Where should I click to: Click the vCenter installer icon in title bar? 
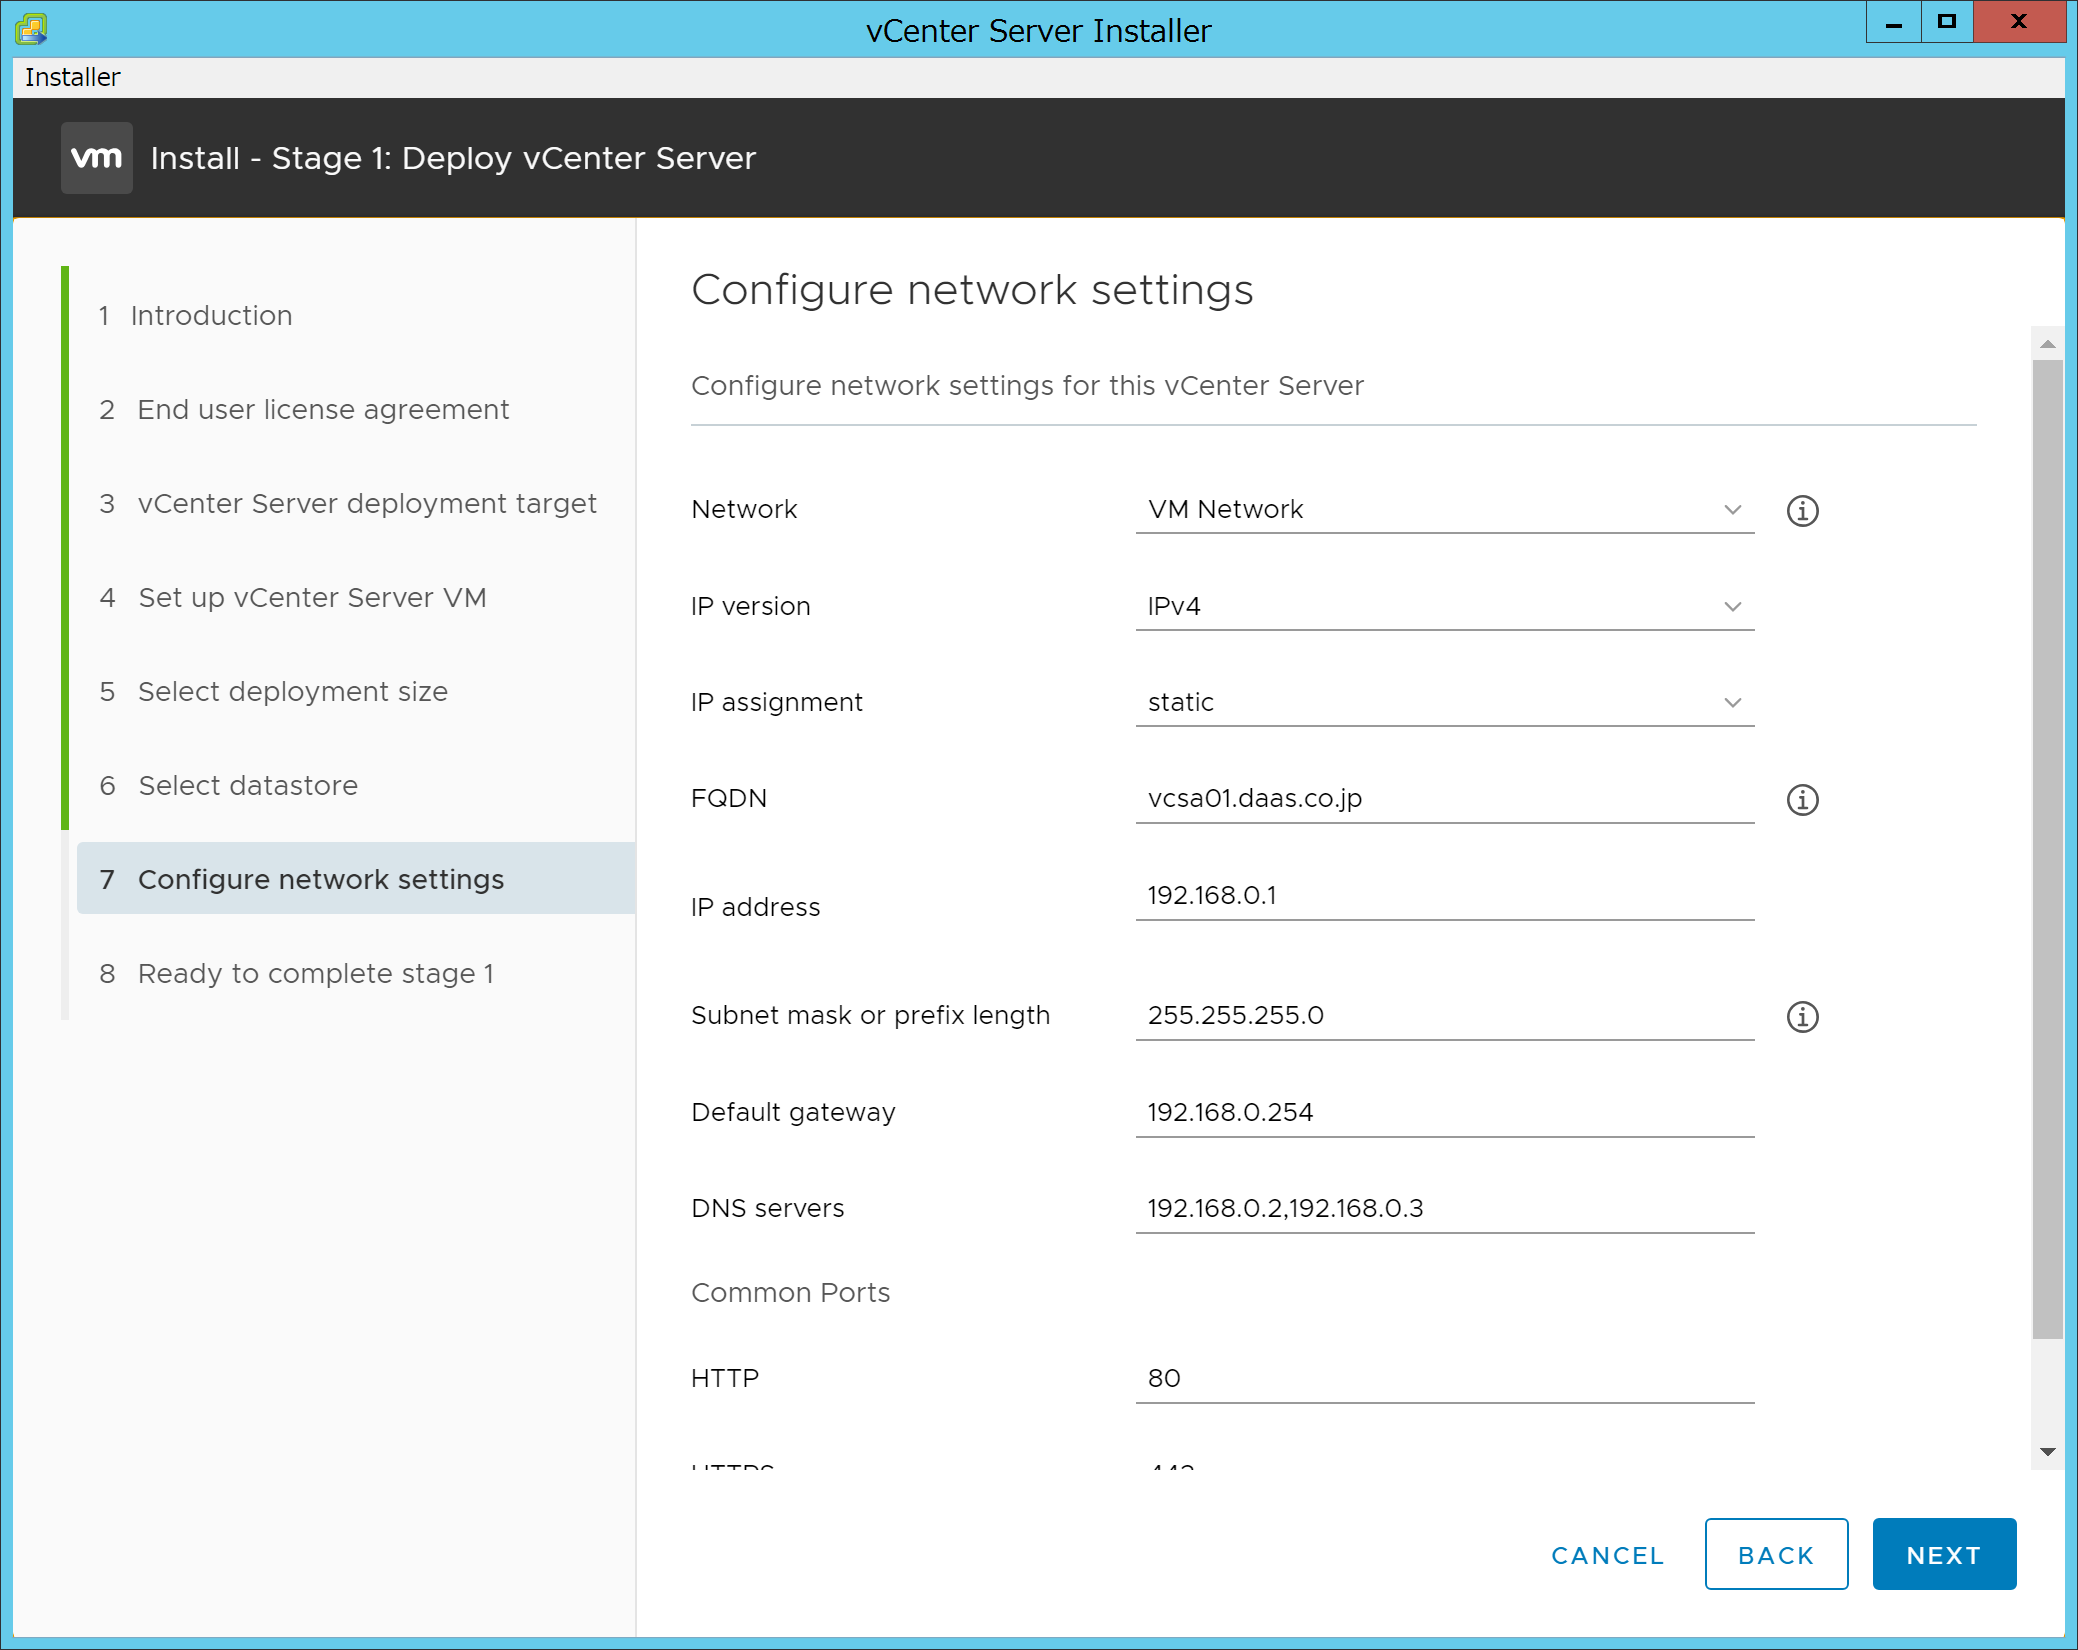pos(31,29)
